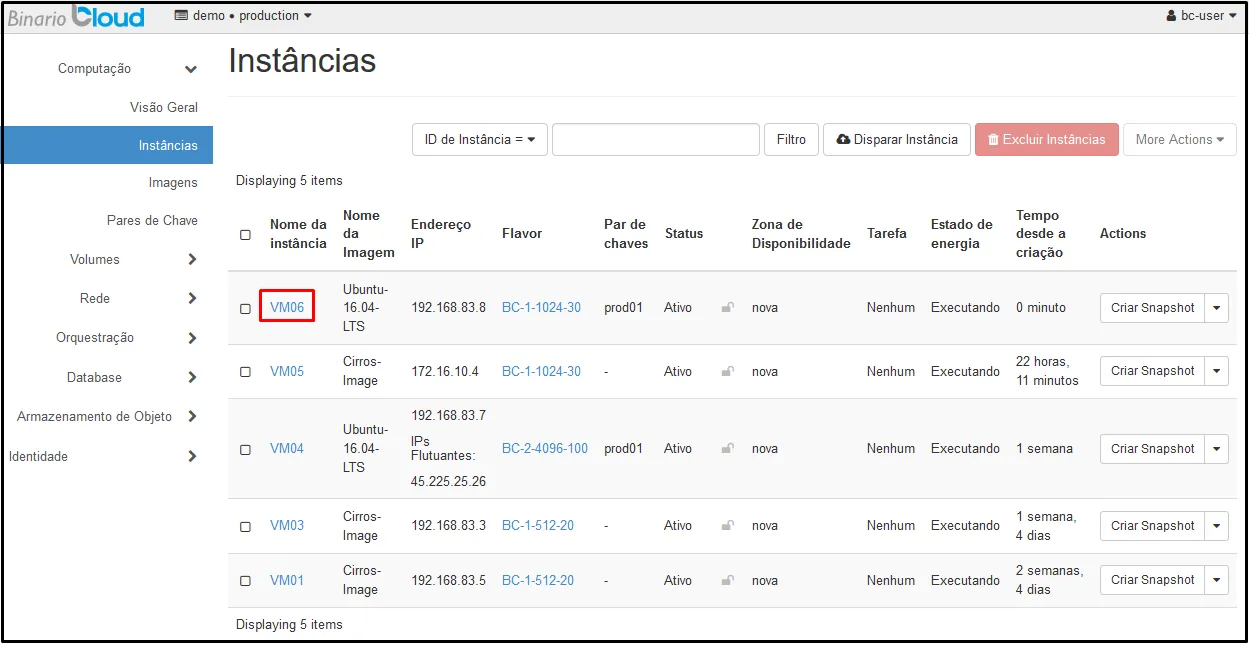Open the VM05 instance details link
The height and width of the screenshot is (645, 1249).
[286, 370]
